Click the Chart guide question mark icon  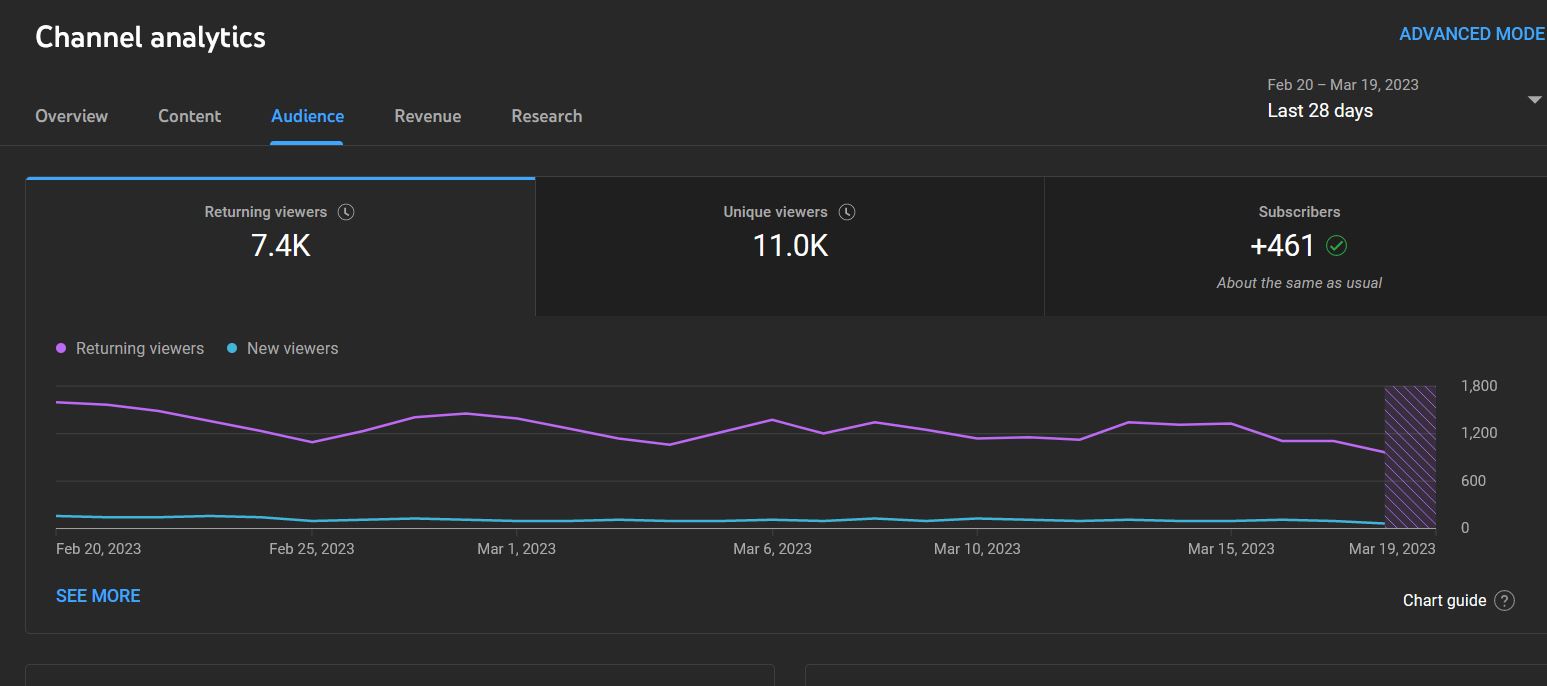tap(1504, 601)
